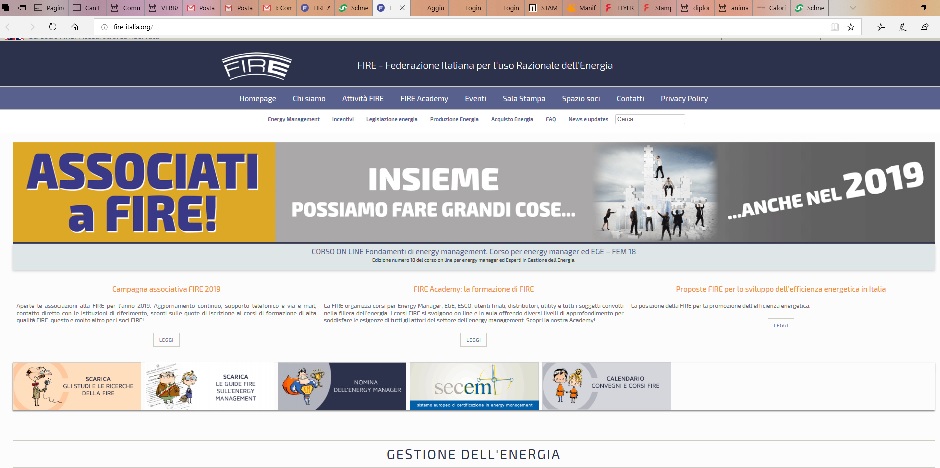Open Calendario convegni e corsi tile
This screenshot has width=940, height=468.
pyautogui.click(x=606, y=386)
